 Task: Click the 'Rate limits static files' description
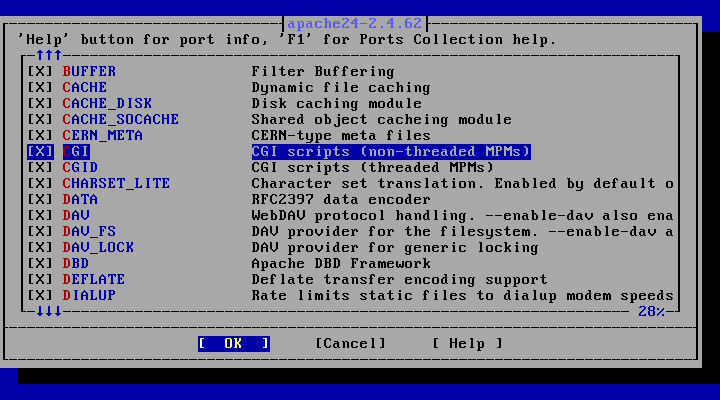(x=462, y=296)
